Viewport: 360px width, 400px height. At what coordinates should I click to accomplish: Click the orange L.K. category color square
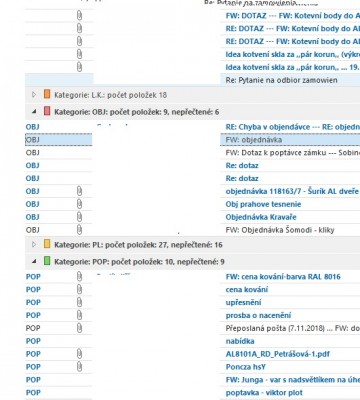click(47, 94)
